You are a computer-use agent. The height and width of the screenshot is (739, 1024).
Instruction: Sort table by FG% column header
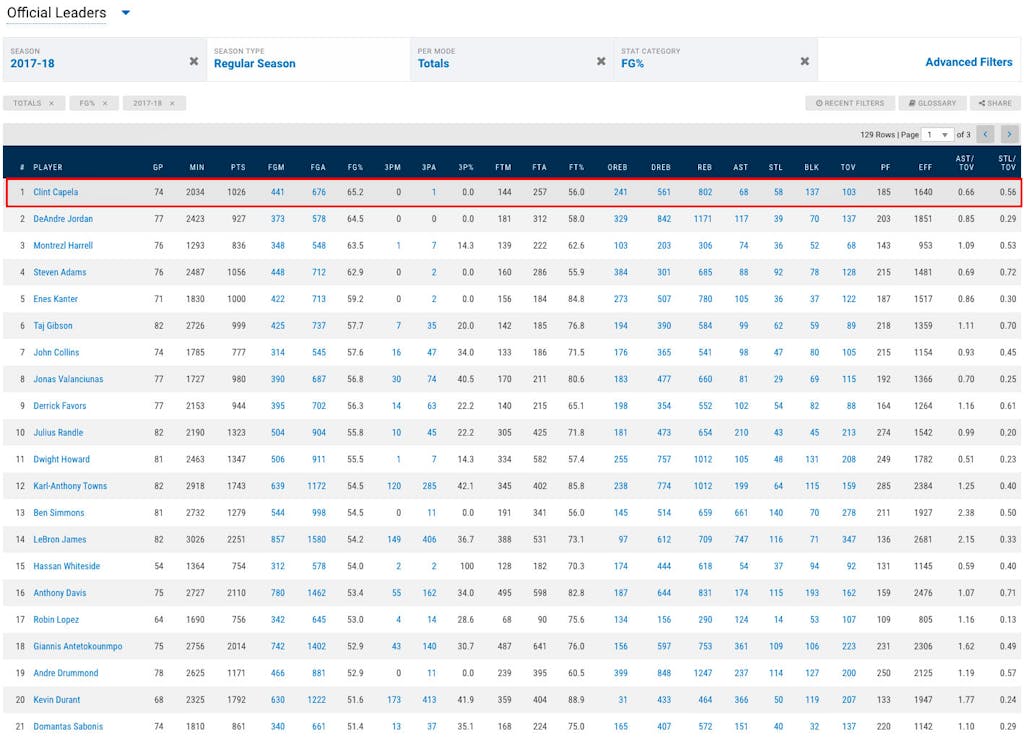(355, 167)
